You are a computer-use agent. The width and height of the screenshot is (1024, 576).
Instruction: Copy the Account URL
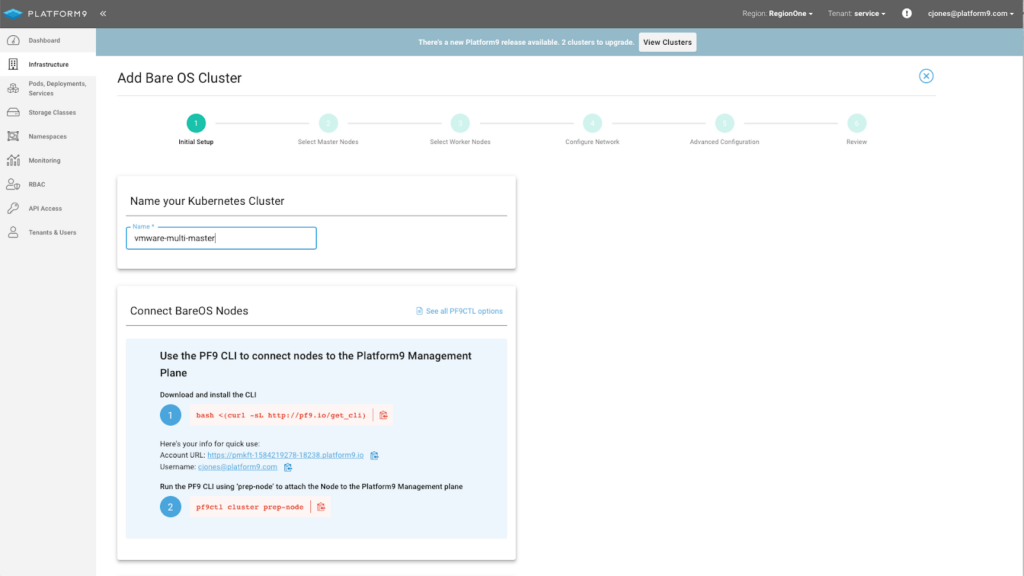tap(374, 455)
